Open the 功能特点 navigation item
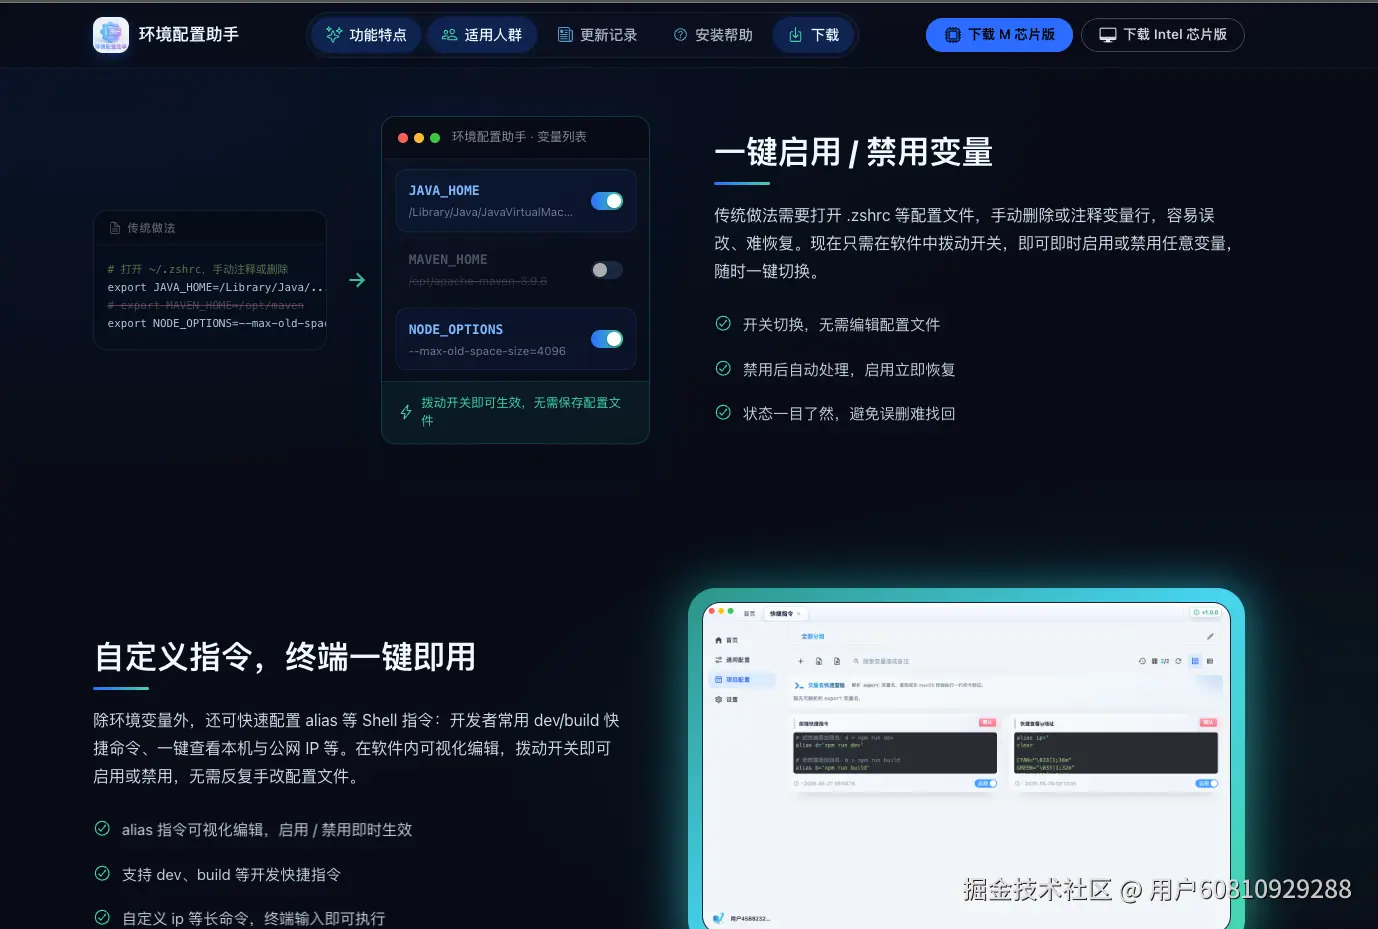The image size is (1378, 929). click(366, 35)
